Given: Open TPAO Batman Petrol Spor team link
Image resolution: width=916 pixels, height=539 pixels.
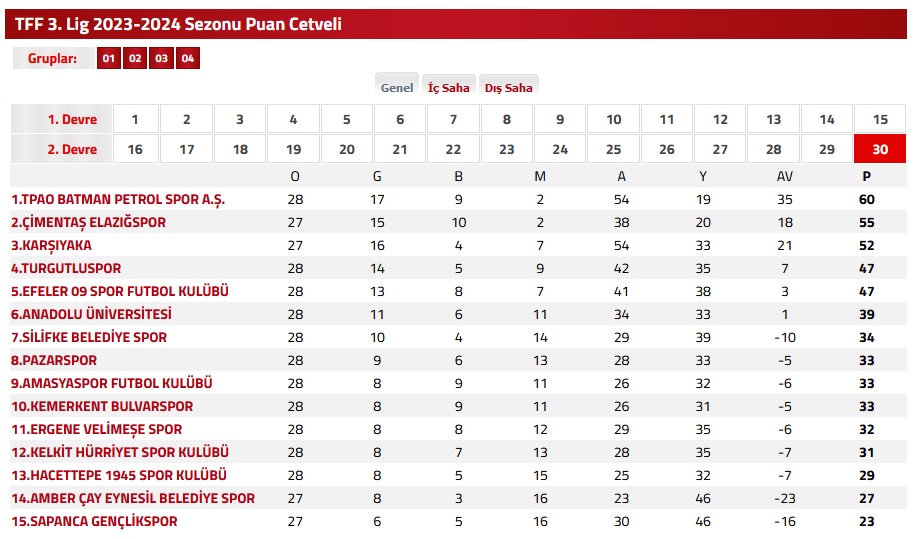Looking at the screenshot, I should coord(118,199).
